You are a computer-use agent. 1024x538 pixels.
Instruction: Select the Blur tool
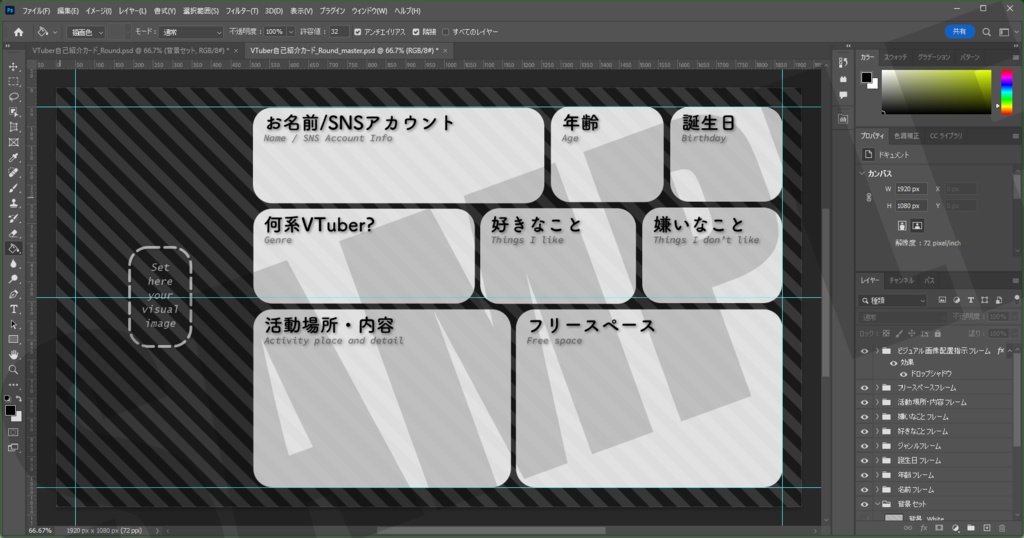[13, 264]
